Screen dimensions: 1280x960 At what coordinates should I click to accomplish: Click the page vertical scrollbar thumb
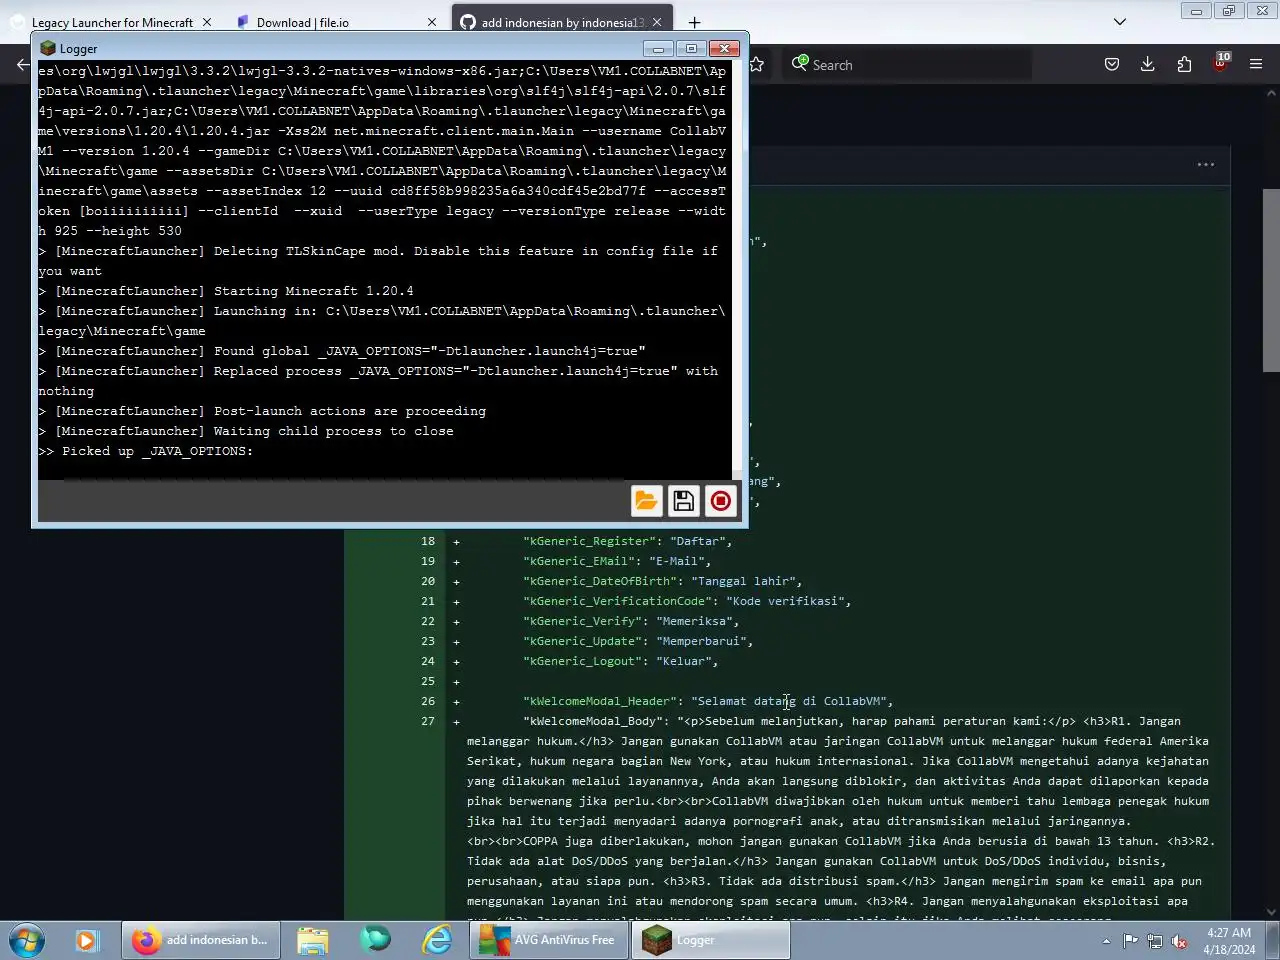tap(1271, 280)
